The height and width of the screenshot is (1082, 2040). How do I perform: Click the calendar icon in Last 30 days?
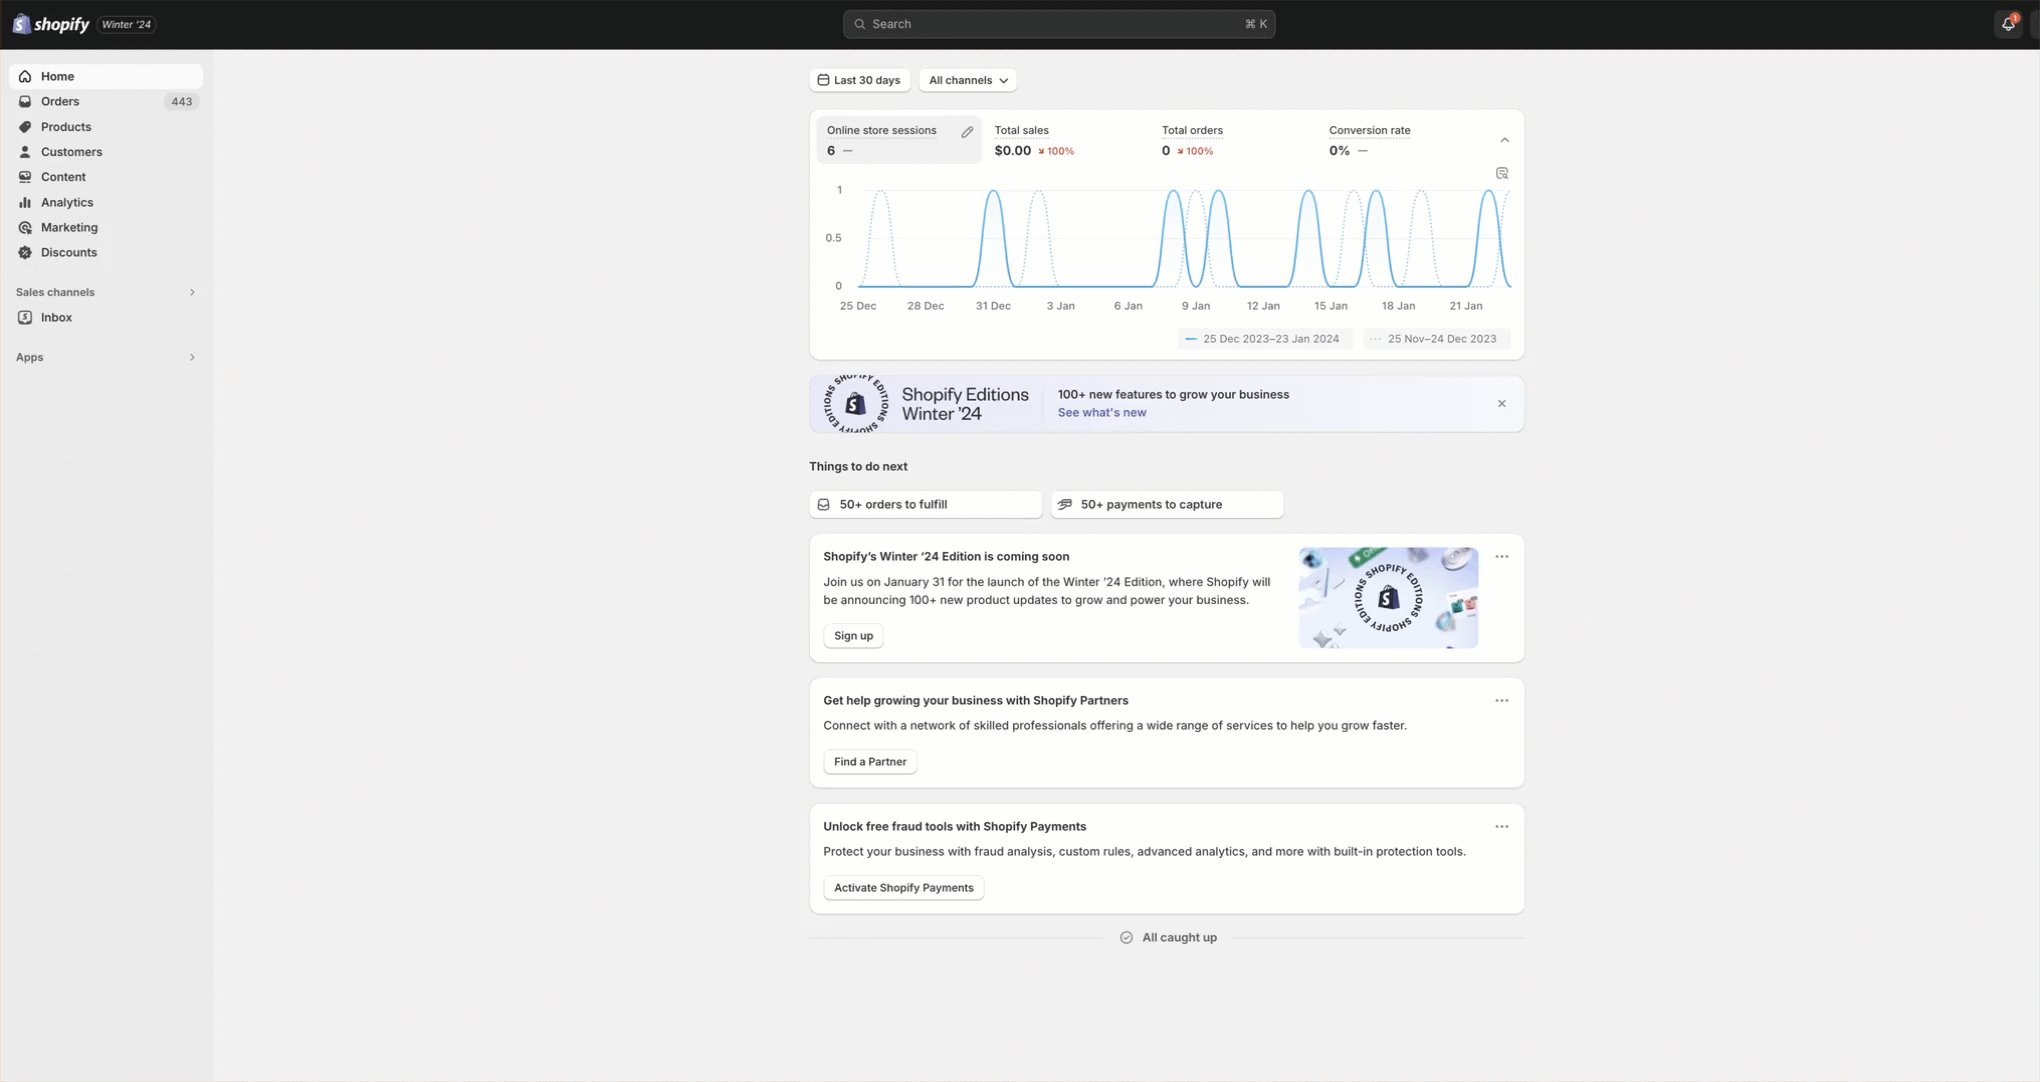pos(823,80)
